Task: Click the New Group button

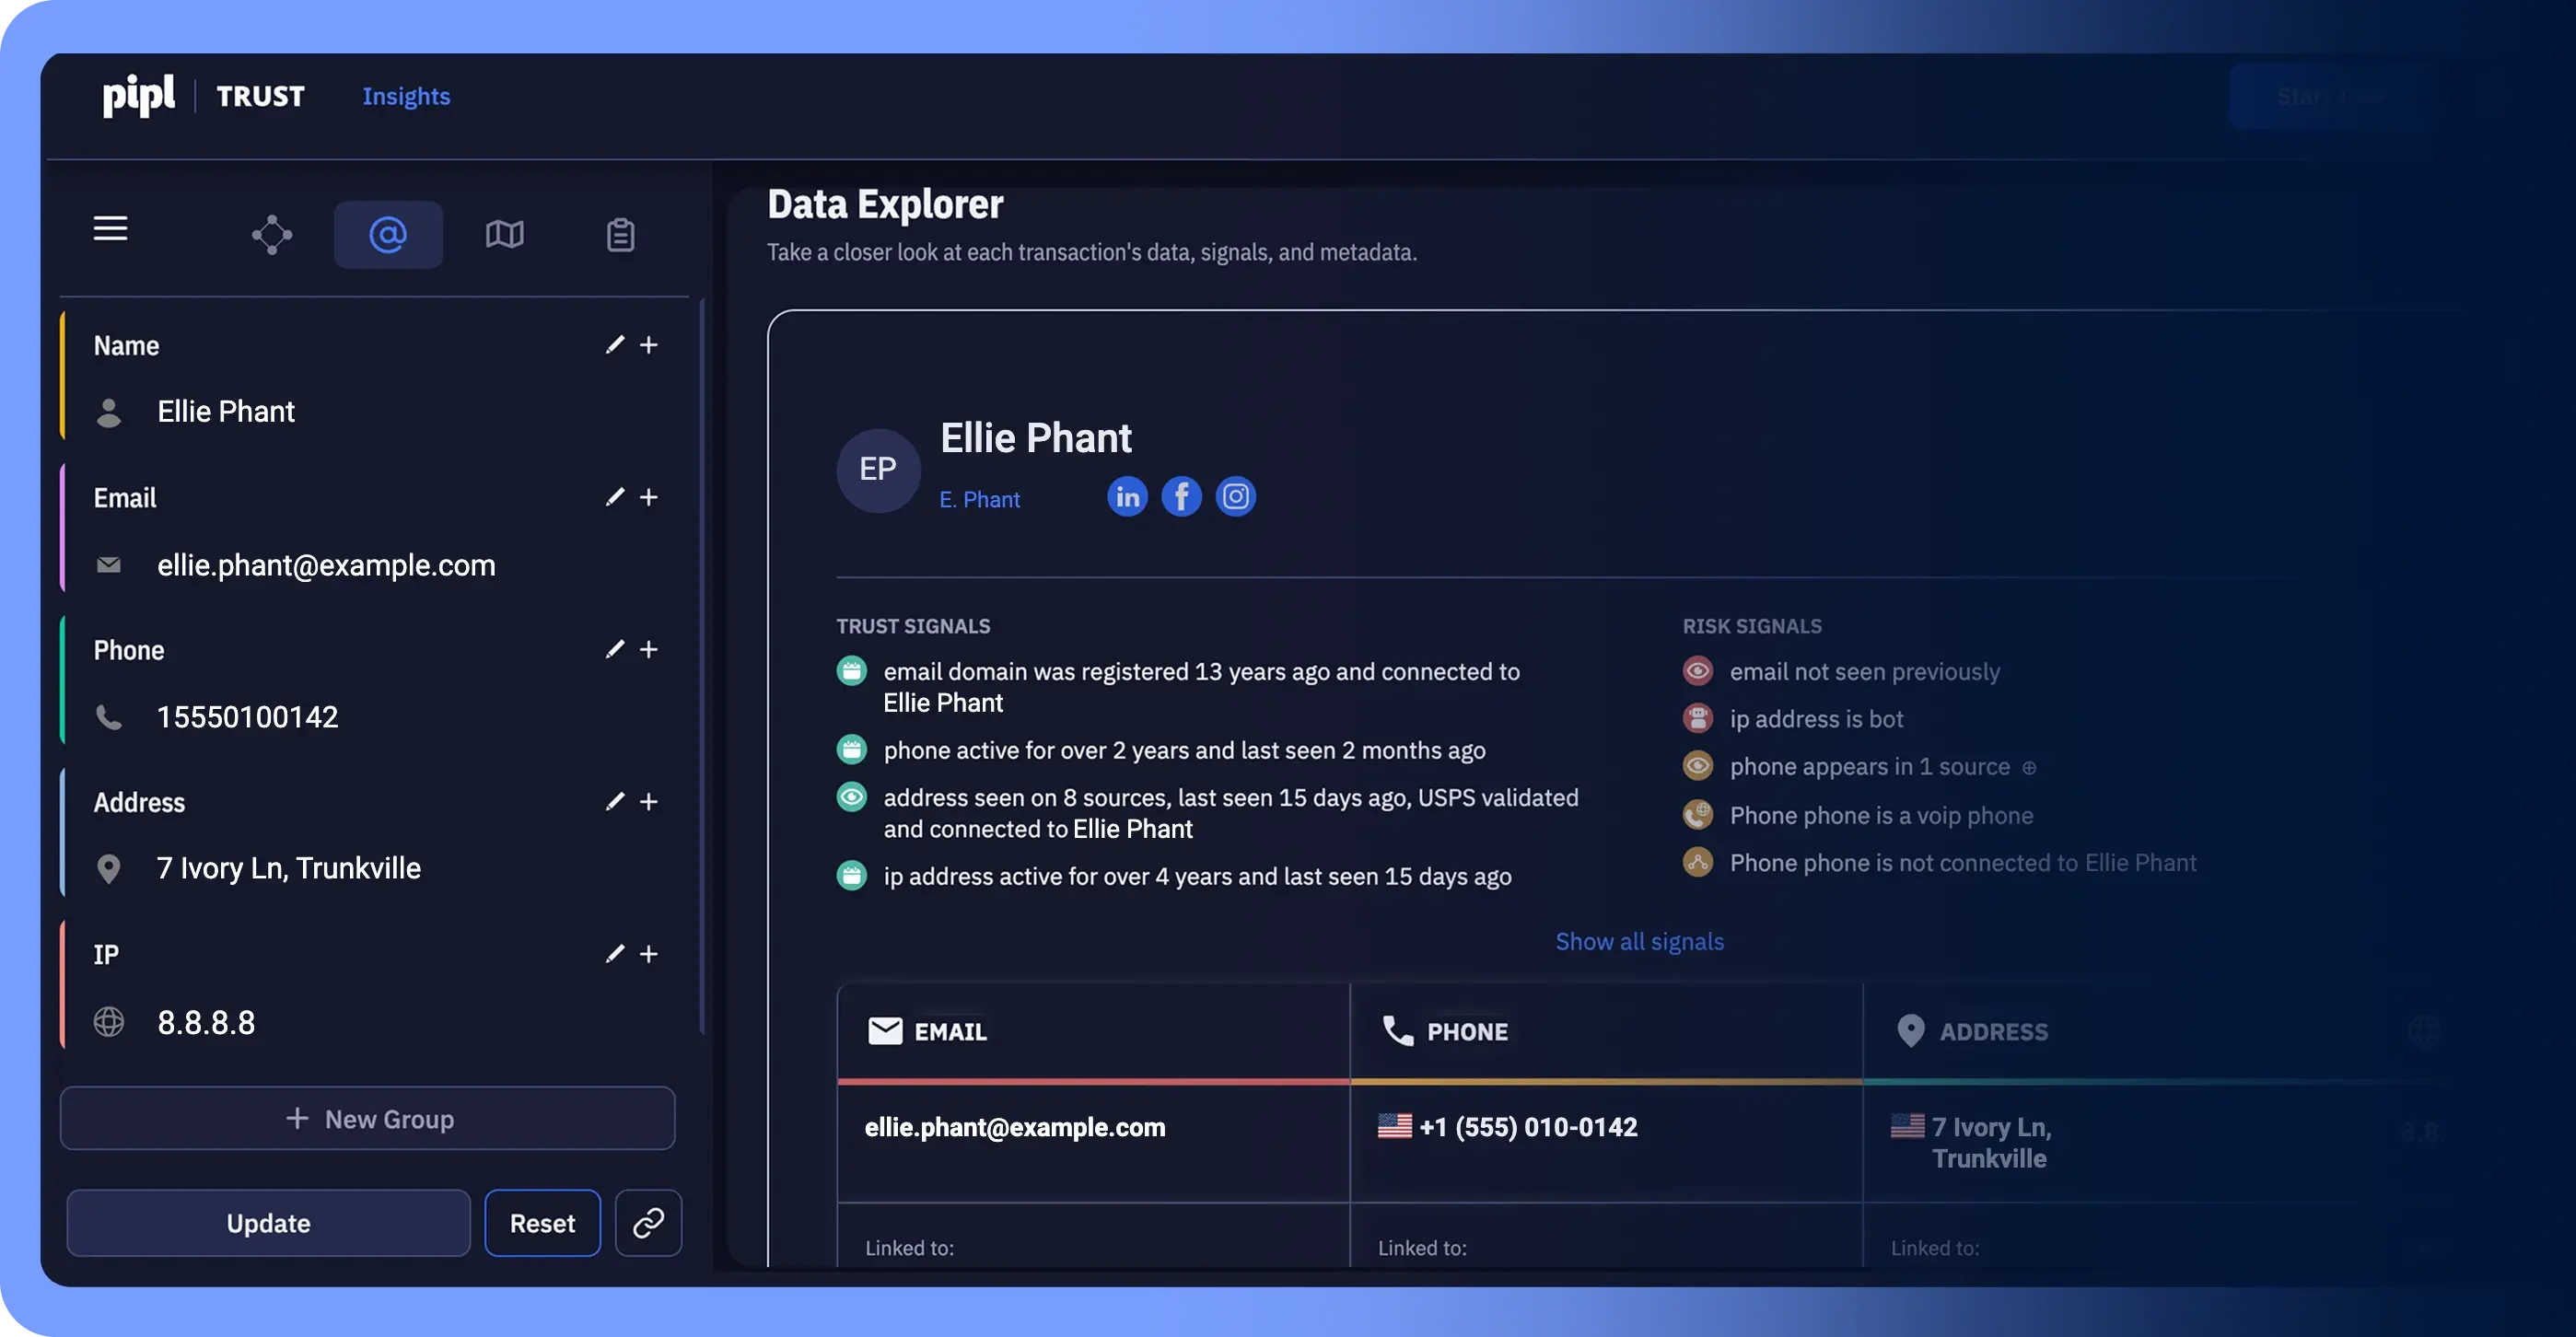Action: click(x=367, y=1118)
